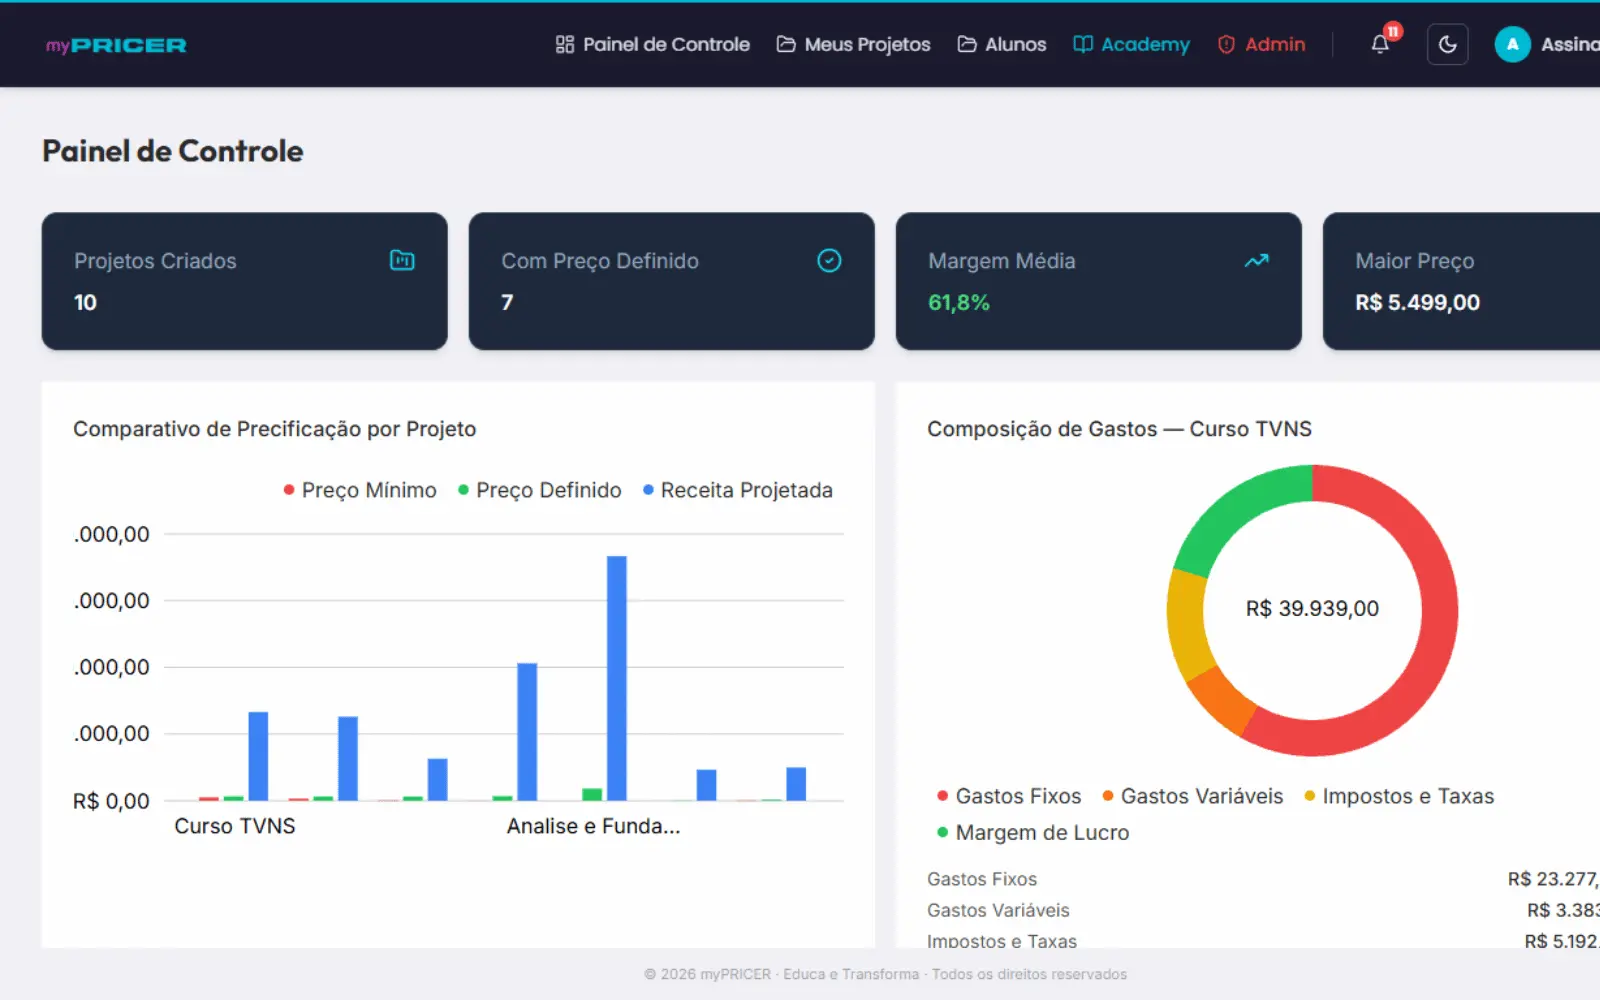
Task: Click Comparativo de Precificação por Projeto title
Action: (x=275, y=429)
